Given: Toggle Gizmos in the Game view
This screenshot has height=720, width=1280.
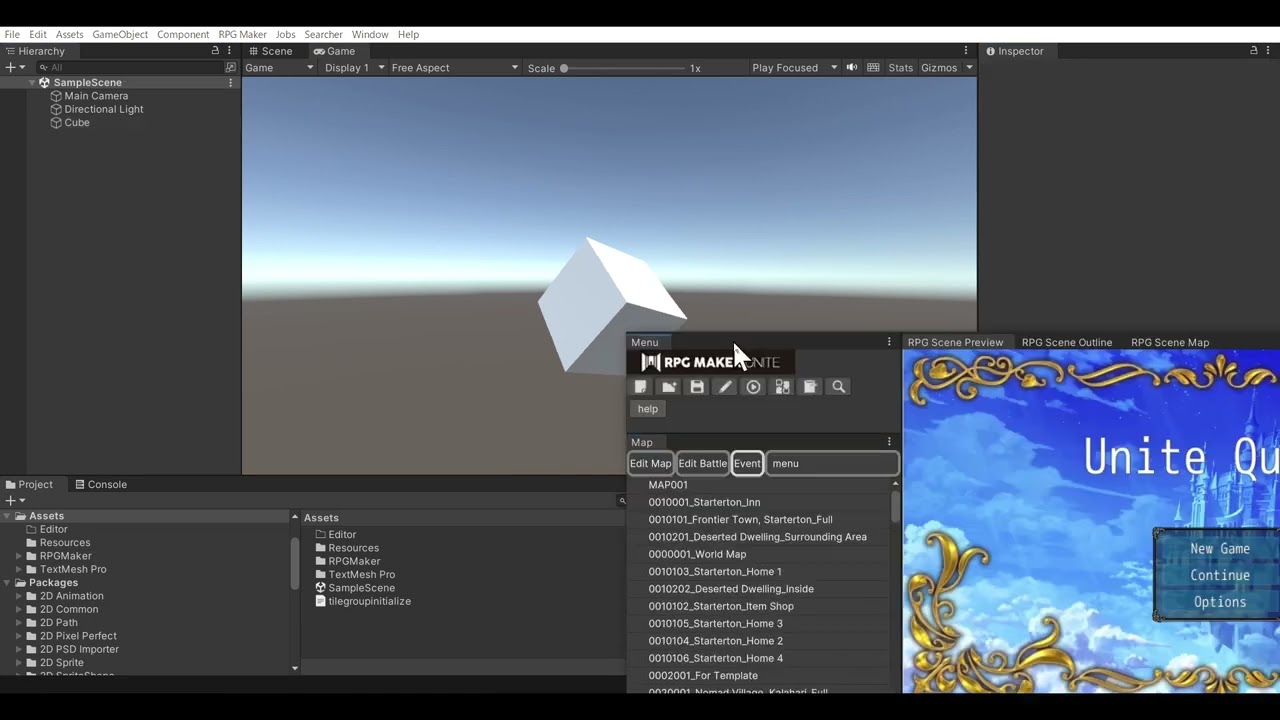Looking at the screenshot, I should (938, 68).
